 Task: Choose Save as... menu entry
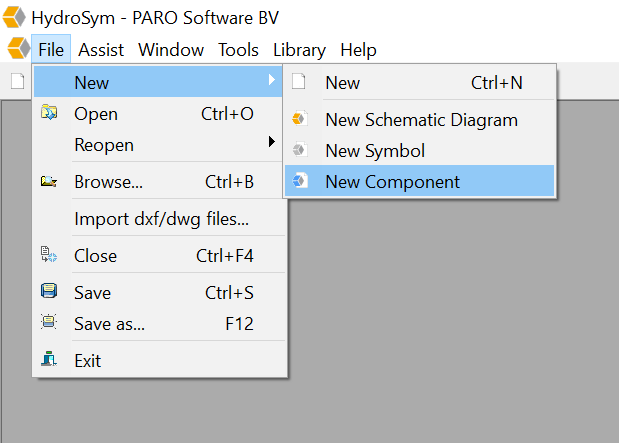coord(158,323)
